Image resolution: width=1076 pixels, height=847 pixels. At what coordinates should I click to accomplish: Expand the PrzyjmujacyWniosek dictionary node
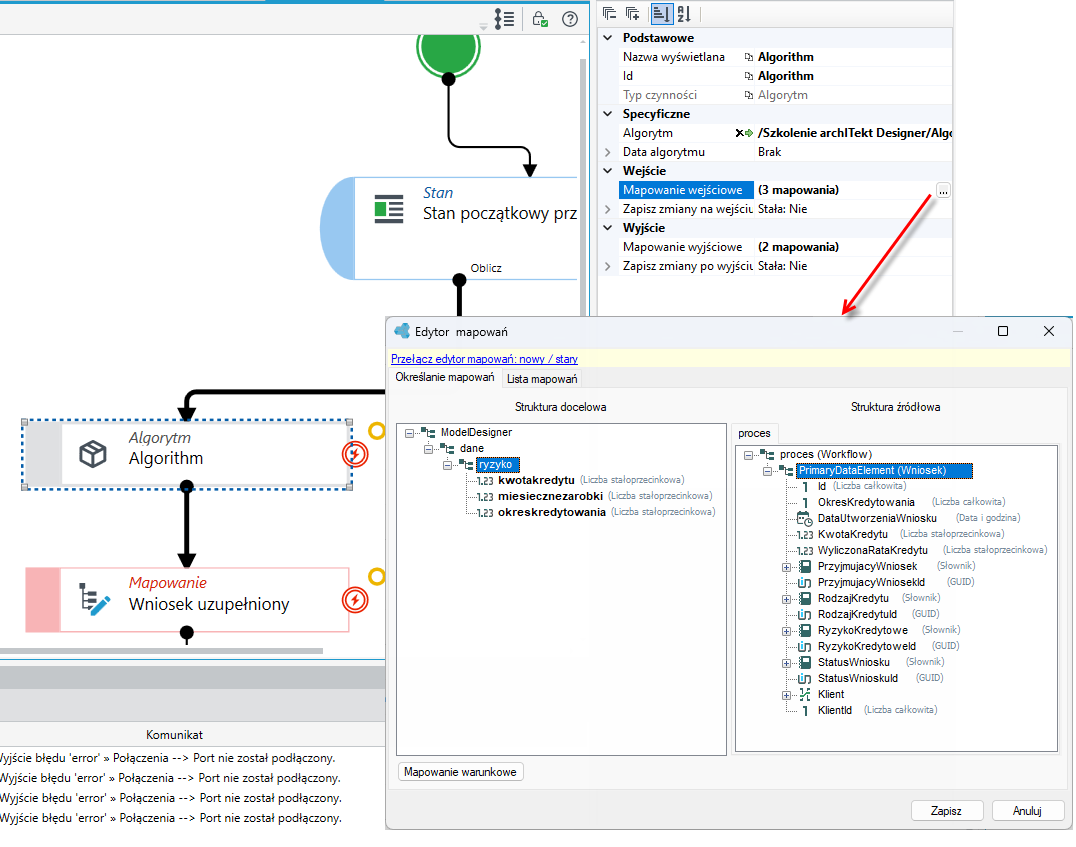[786, 567]
